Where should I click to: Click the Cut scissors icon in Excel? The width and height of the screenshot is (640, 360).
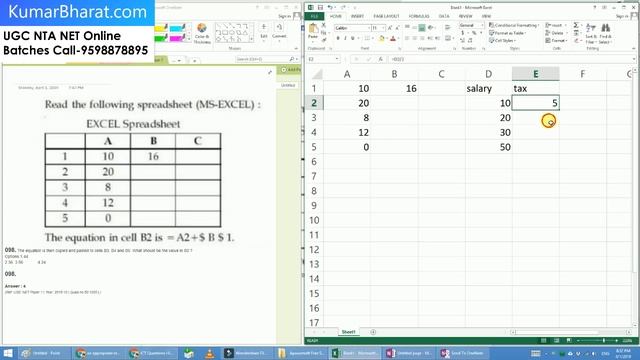click(324, 25)
